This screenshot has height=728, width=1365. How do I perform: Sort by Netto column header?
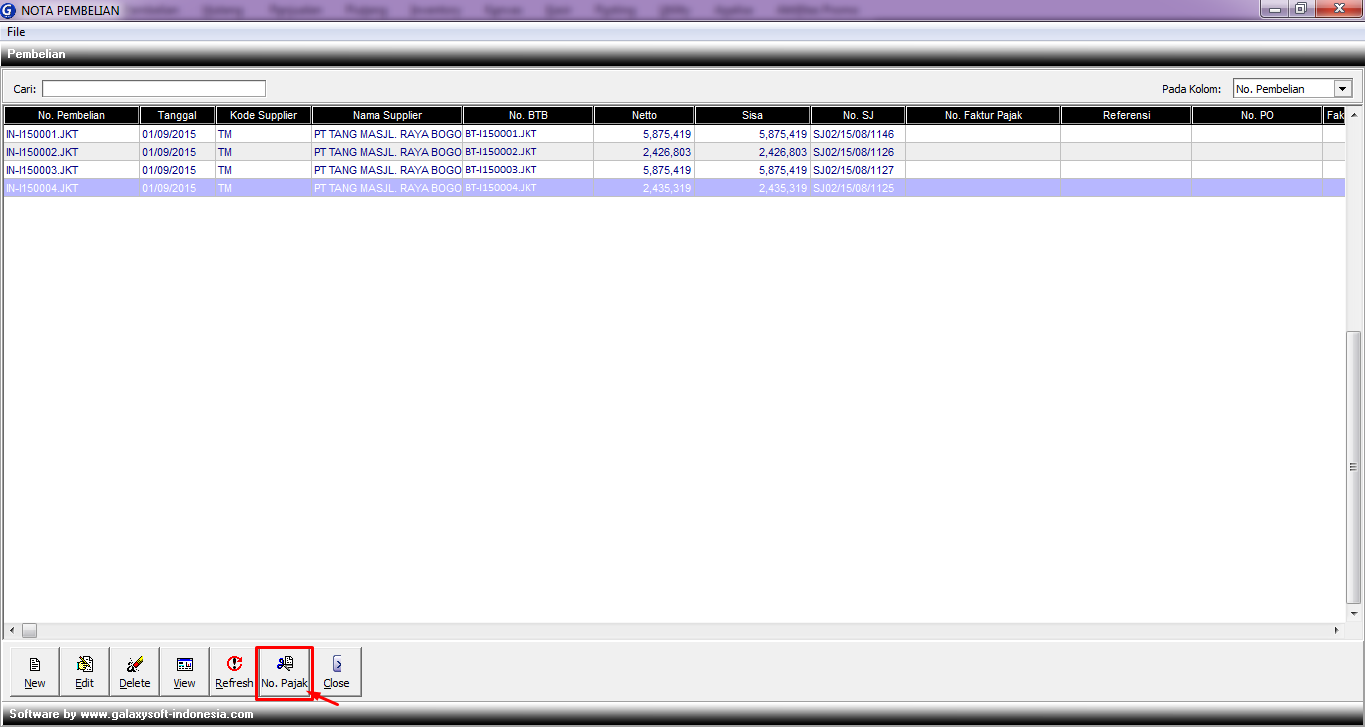644,115
